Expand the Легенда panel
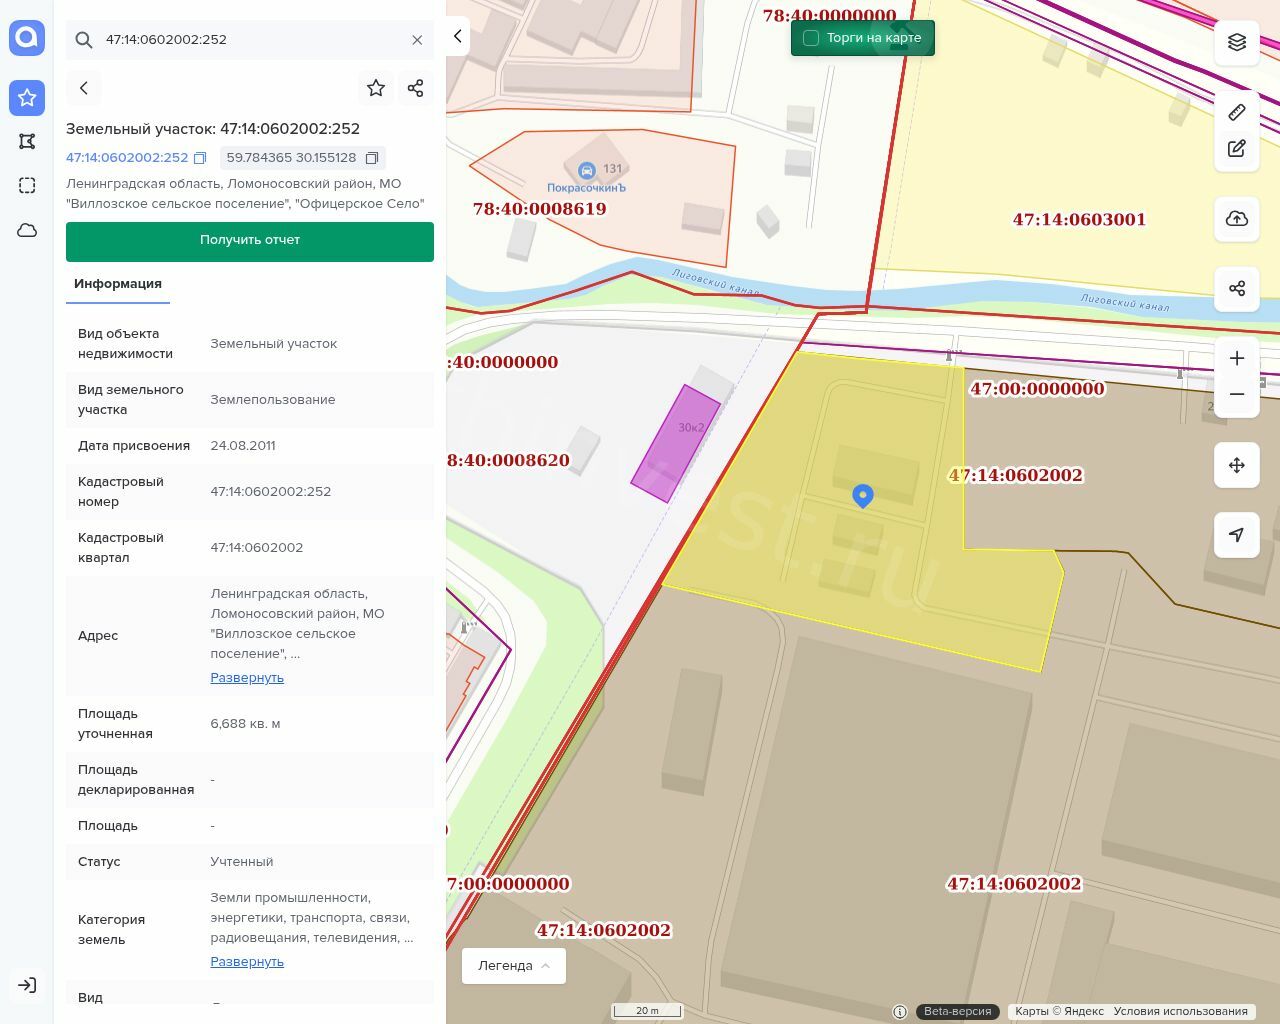The image size is (1280, 1024). (x=514, y=966)
